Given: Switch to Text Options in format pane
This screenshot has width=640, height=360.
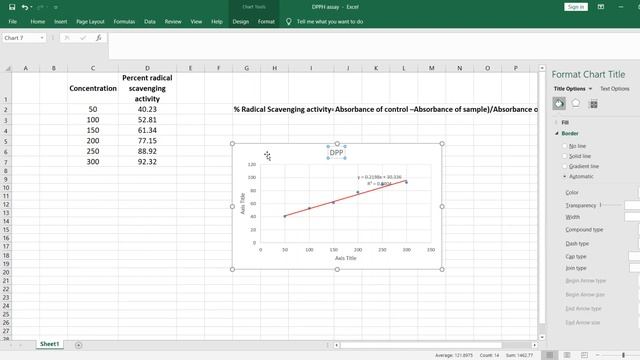Looking at the screenshot, I should [614, 89].
